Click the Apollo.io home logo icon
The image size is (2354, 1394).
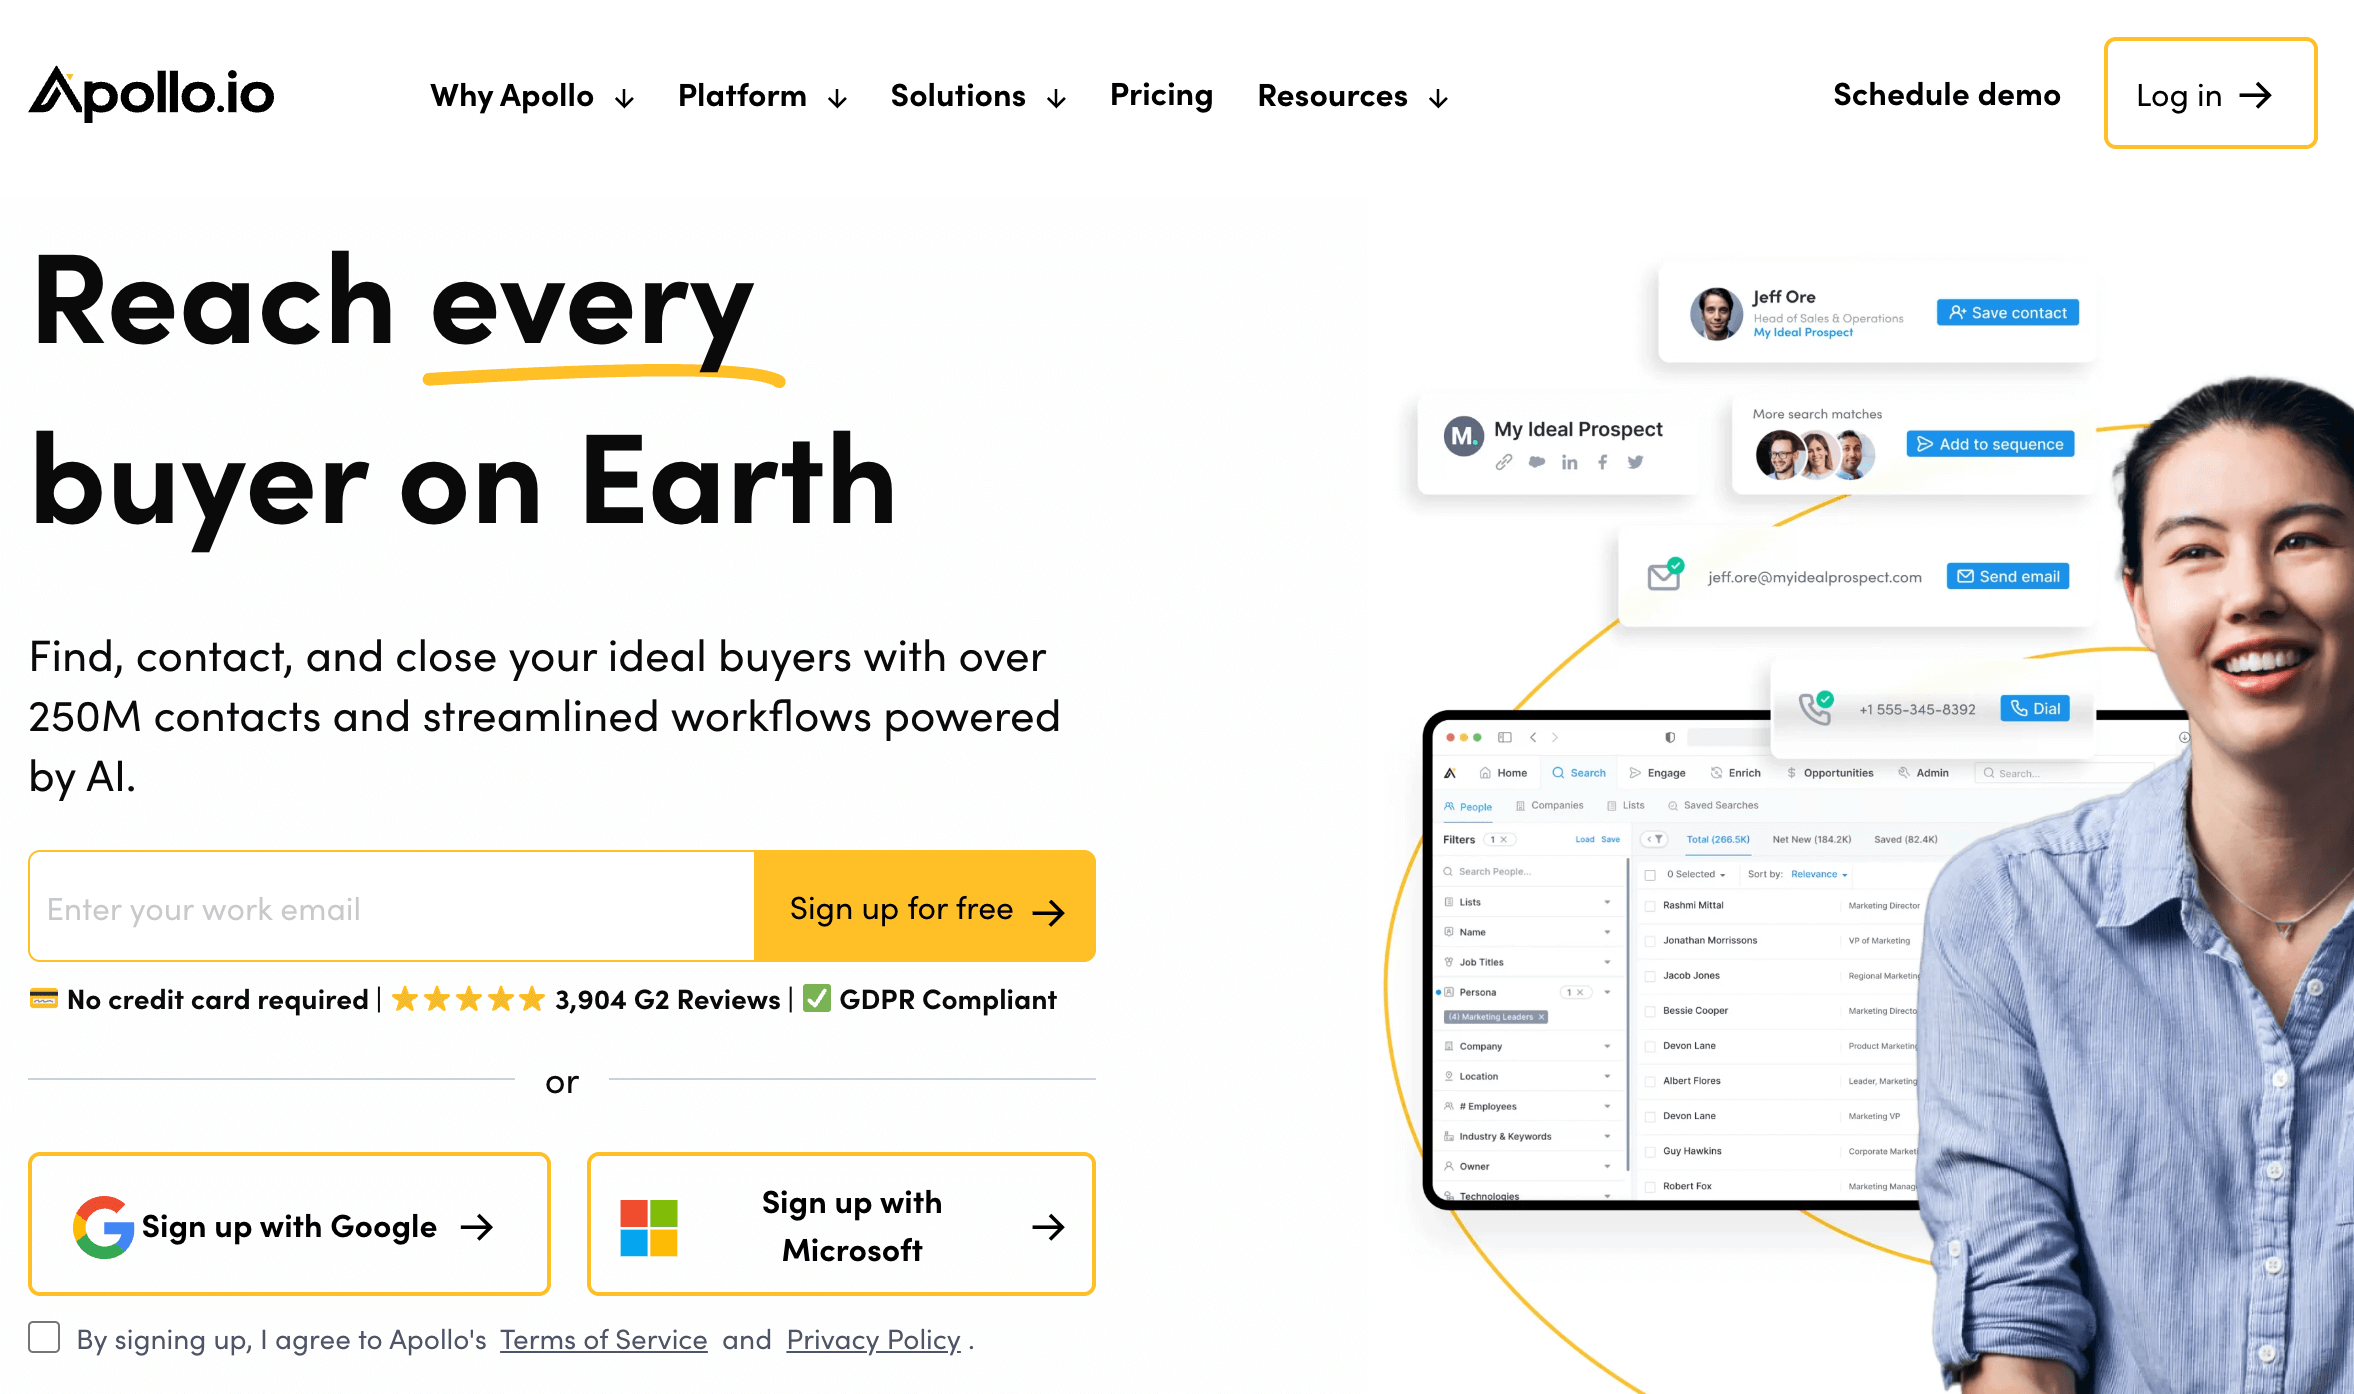tap(156, 93)
